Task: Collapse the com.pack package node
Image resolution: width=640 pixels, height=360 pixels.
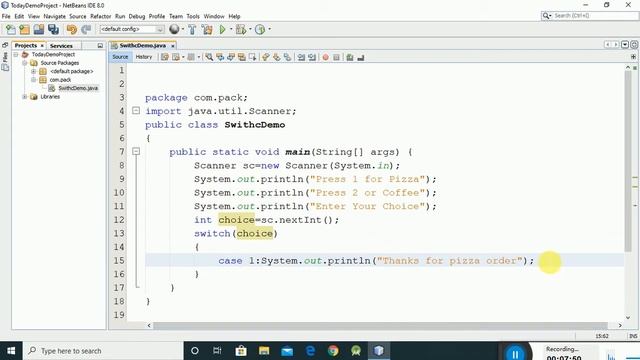Action: [33, 80]
